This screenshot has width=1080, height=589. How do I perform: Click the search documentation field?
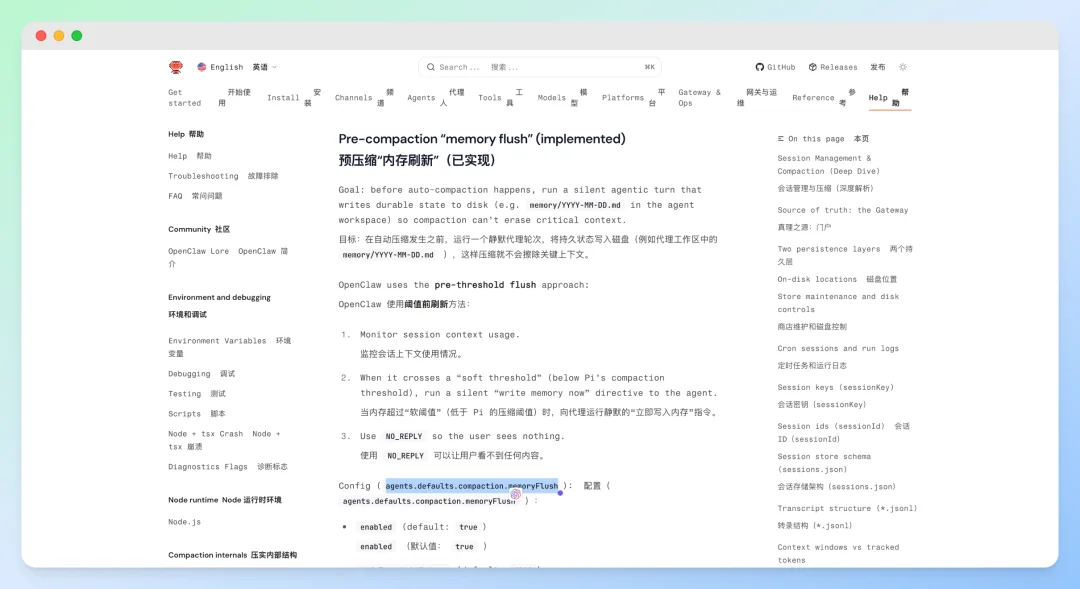[539, 67]
